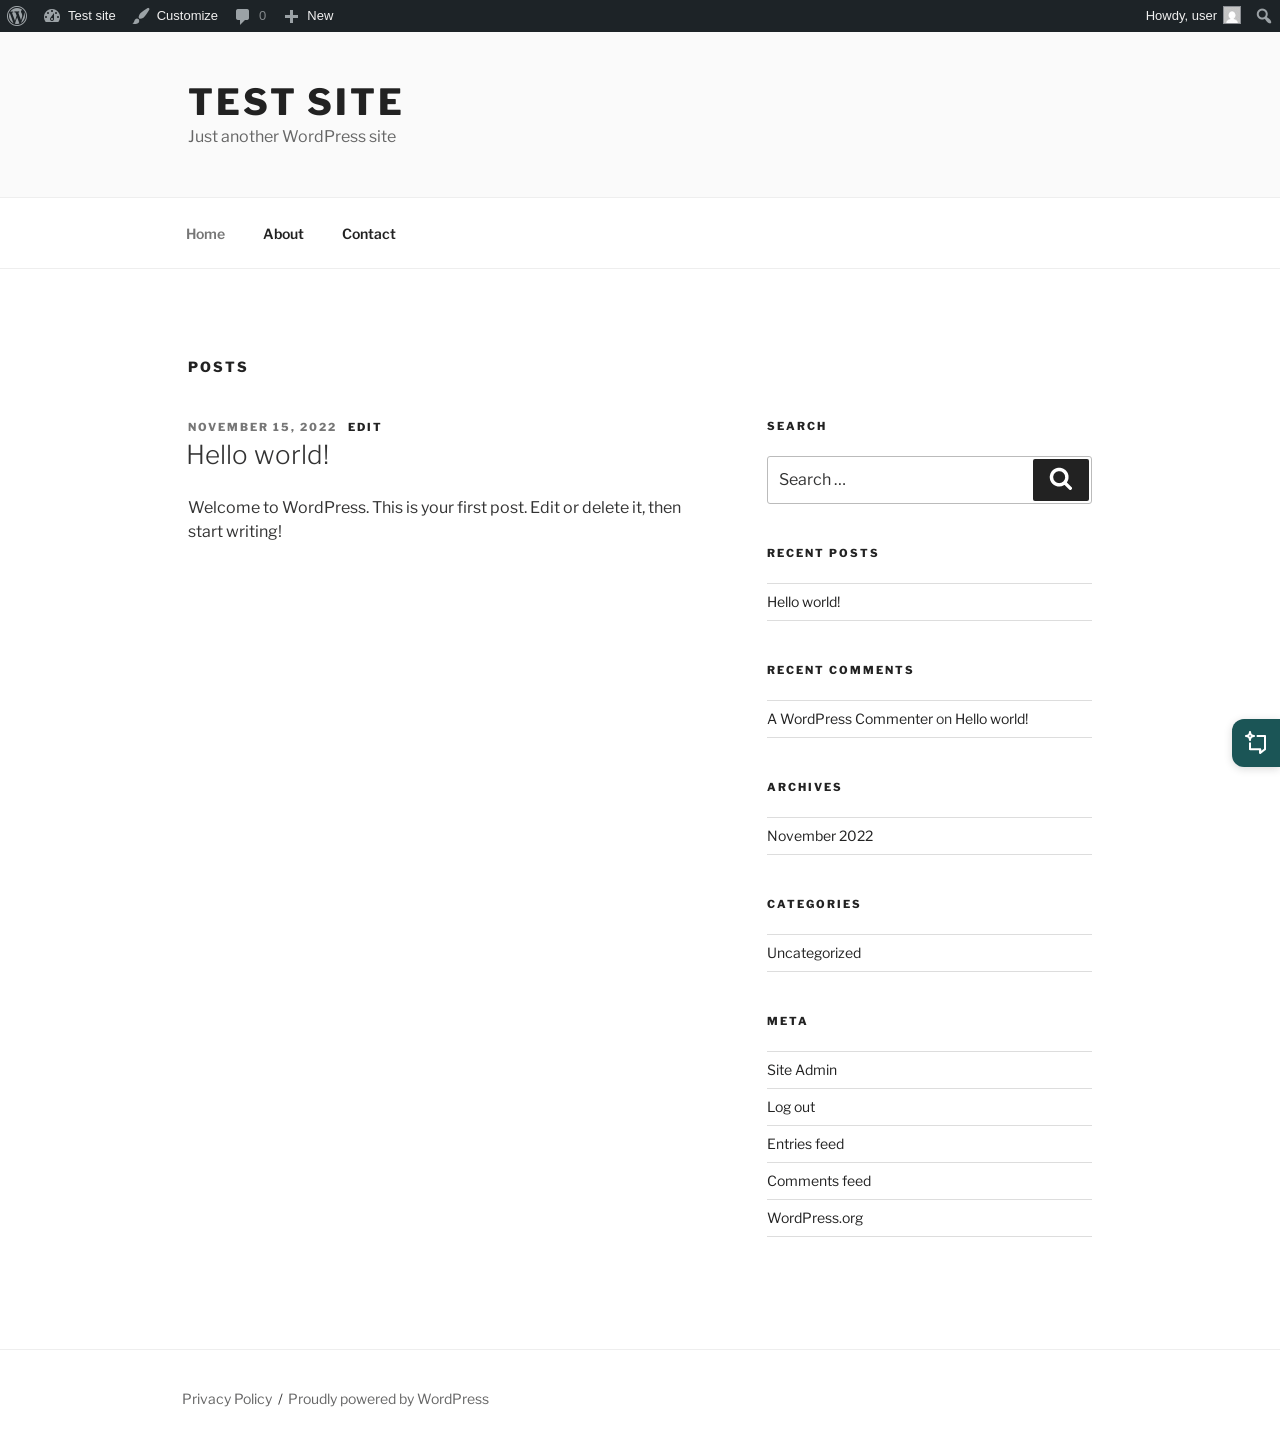
Task: Select Home in the navigation menu
Action: coord(205,234)
